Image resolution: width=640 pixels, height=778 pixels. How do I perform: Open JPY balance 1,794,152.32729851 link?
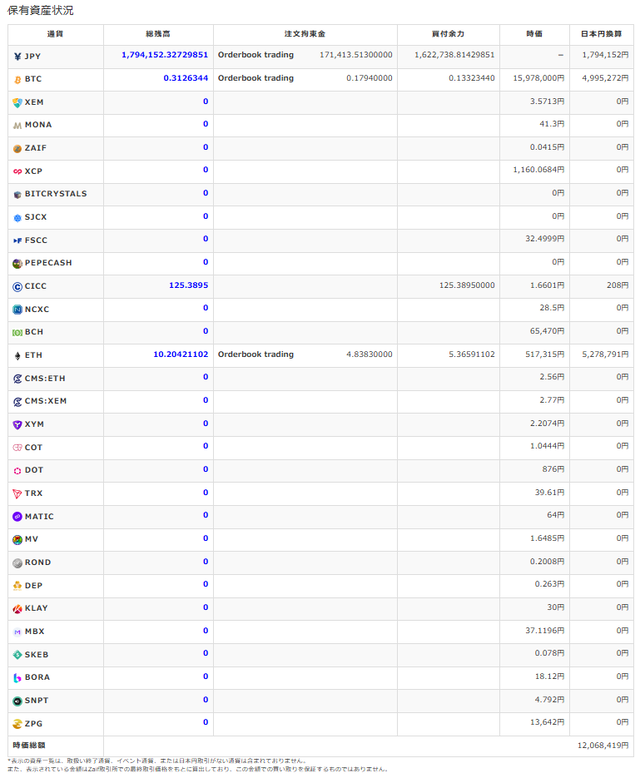click(165, 55)
